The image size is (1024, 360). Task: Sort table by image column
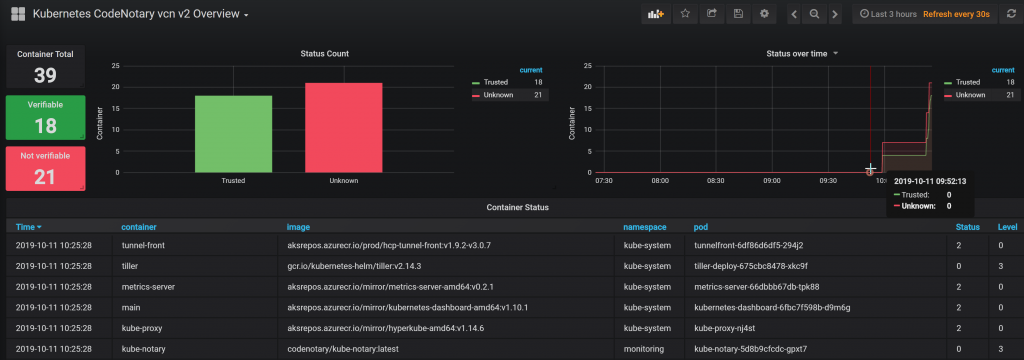298,227
